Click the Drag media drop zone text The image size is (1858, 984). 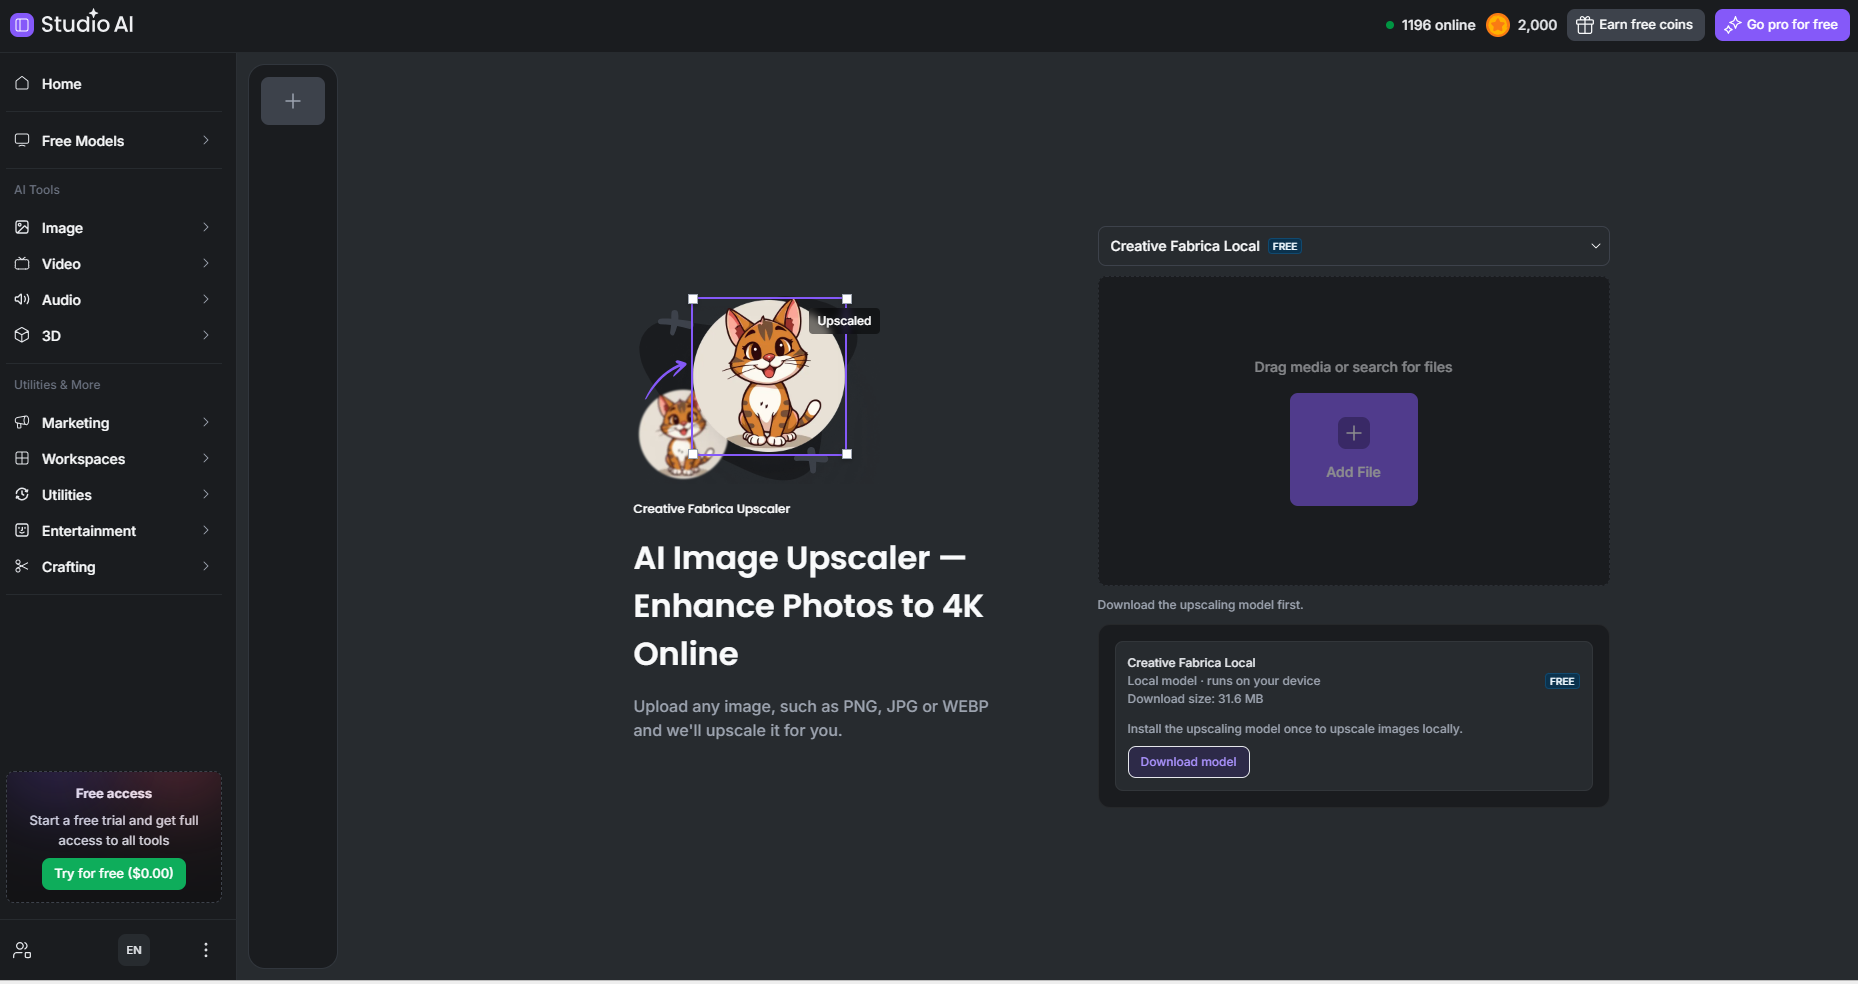1353,367
